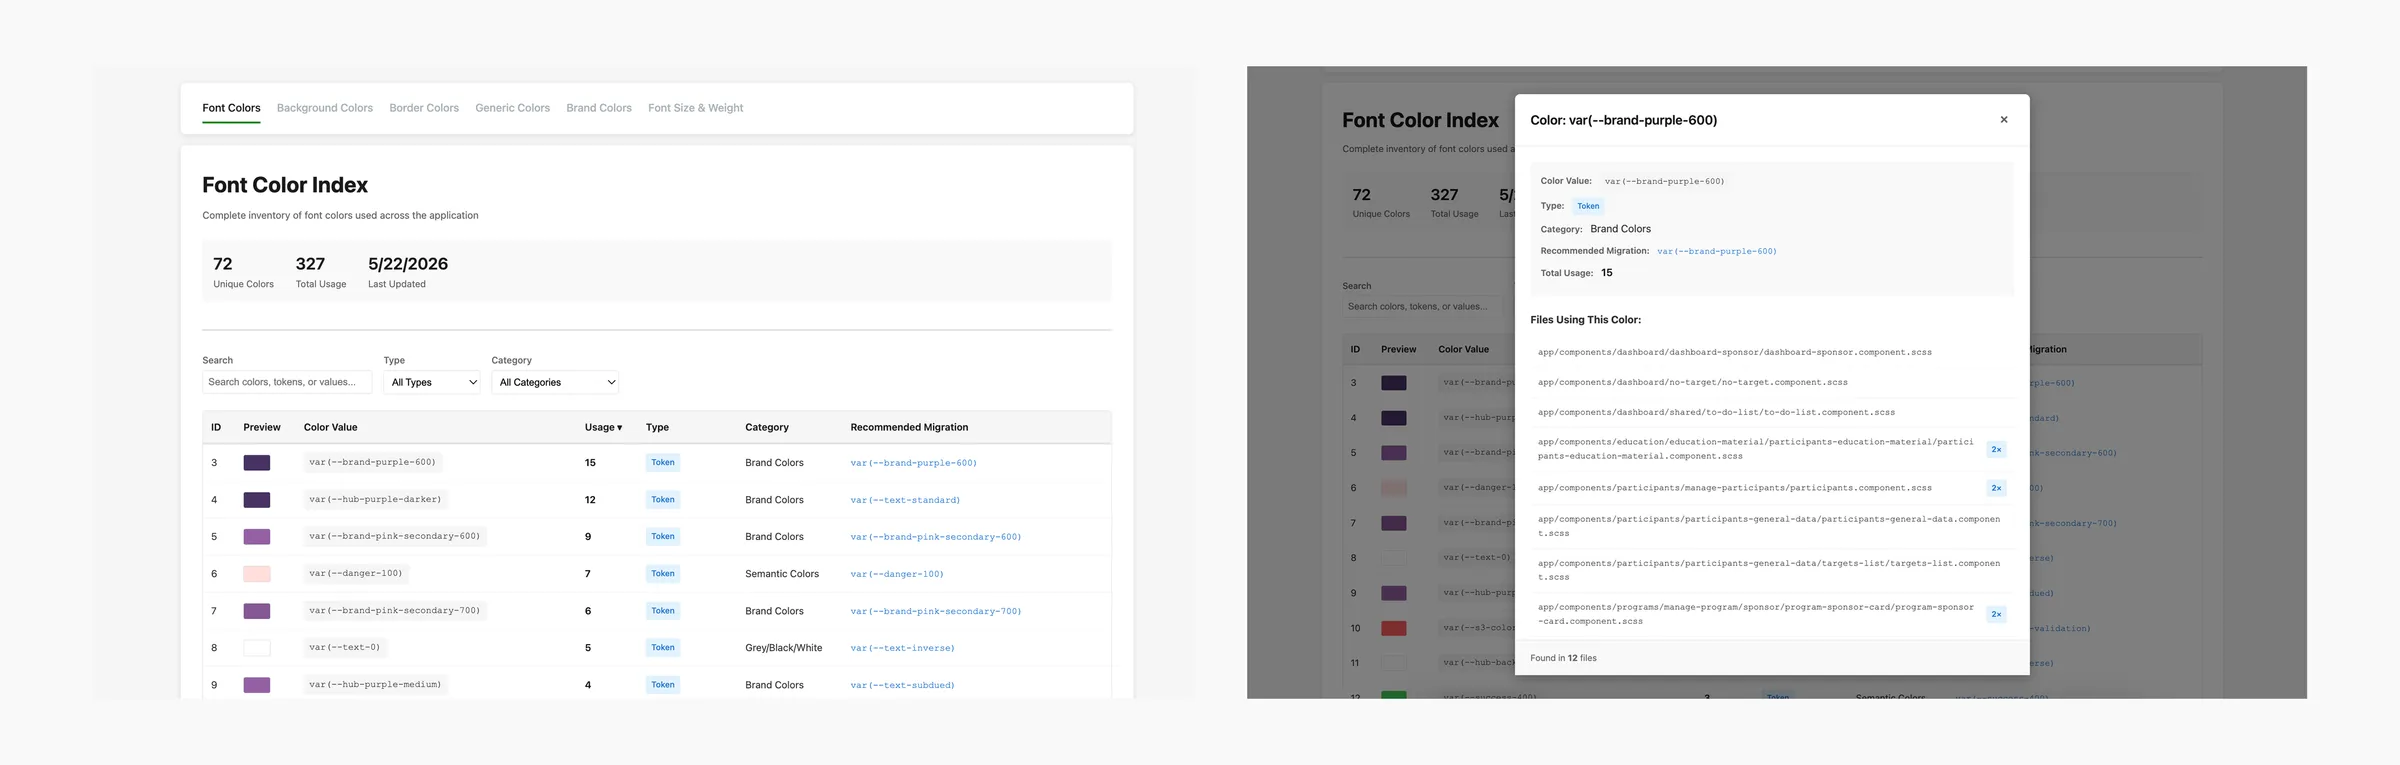
Task: Click the hub-purple-medium swatch in row 9
Action: (257, 685)
